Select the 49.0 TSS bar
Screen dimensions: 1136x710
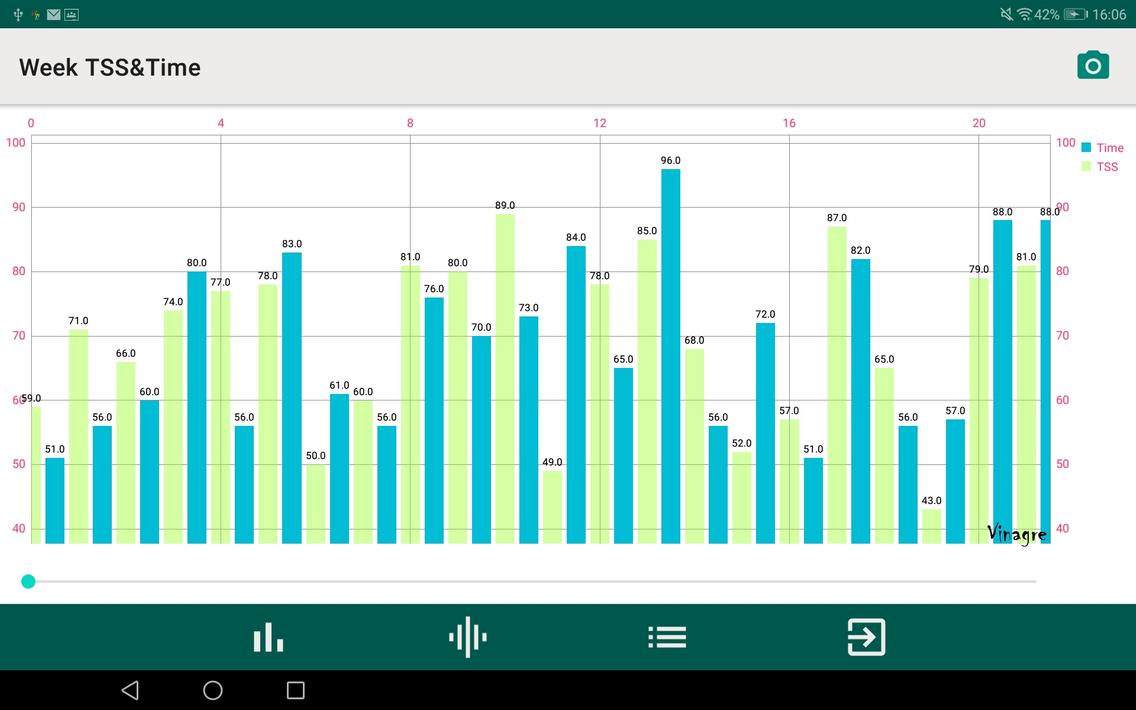tap(552, 507)
